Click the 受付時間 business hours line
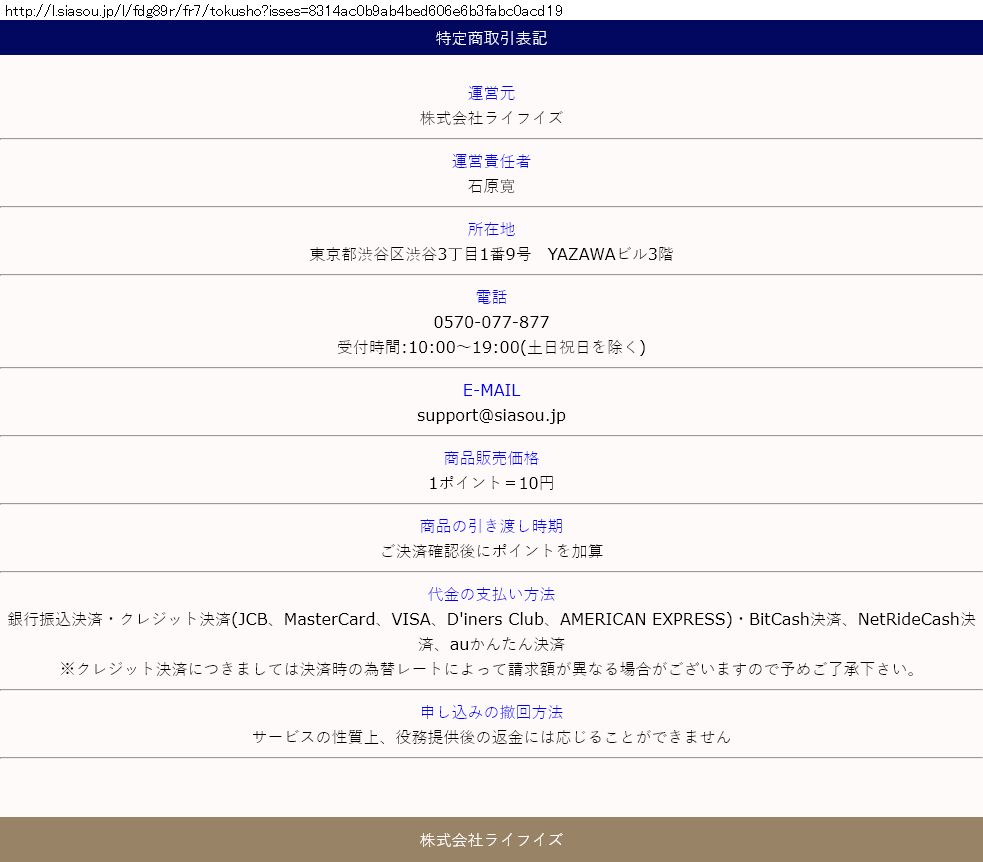The image size is (983, 862). tap(491, 347)
